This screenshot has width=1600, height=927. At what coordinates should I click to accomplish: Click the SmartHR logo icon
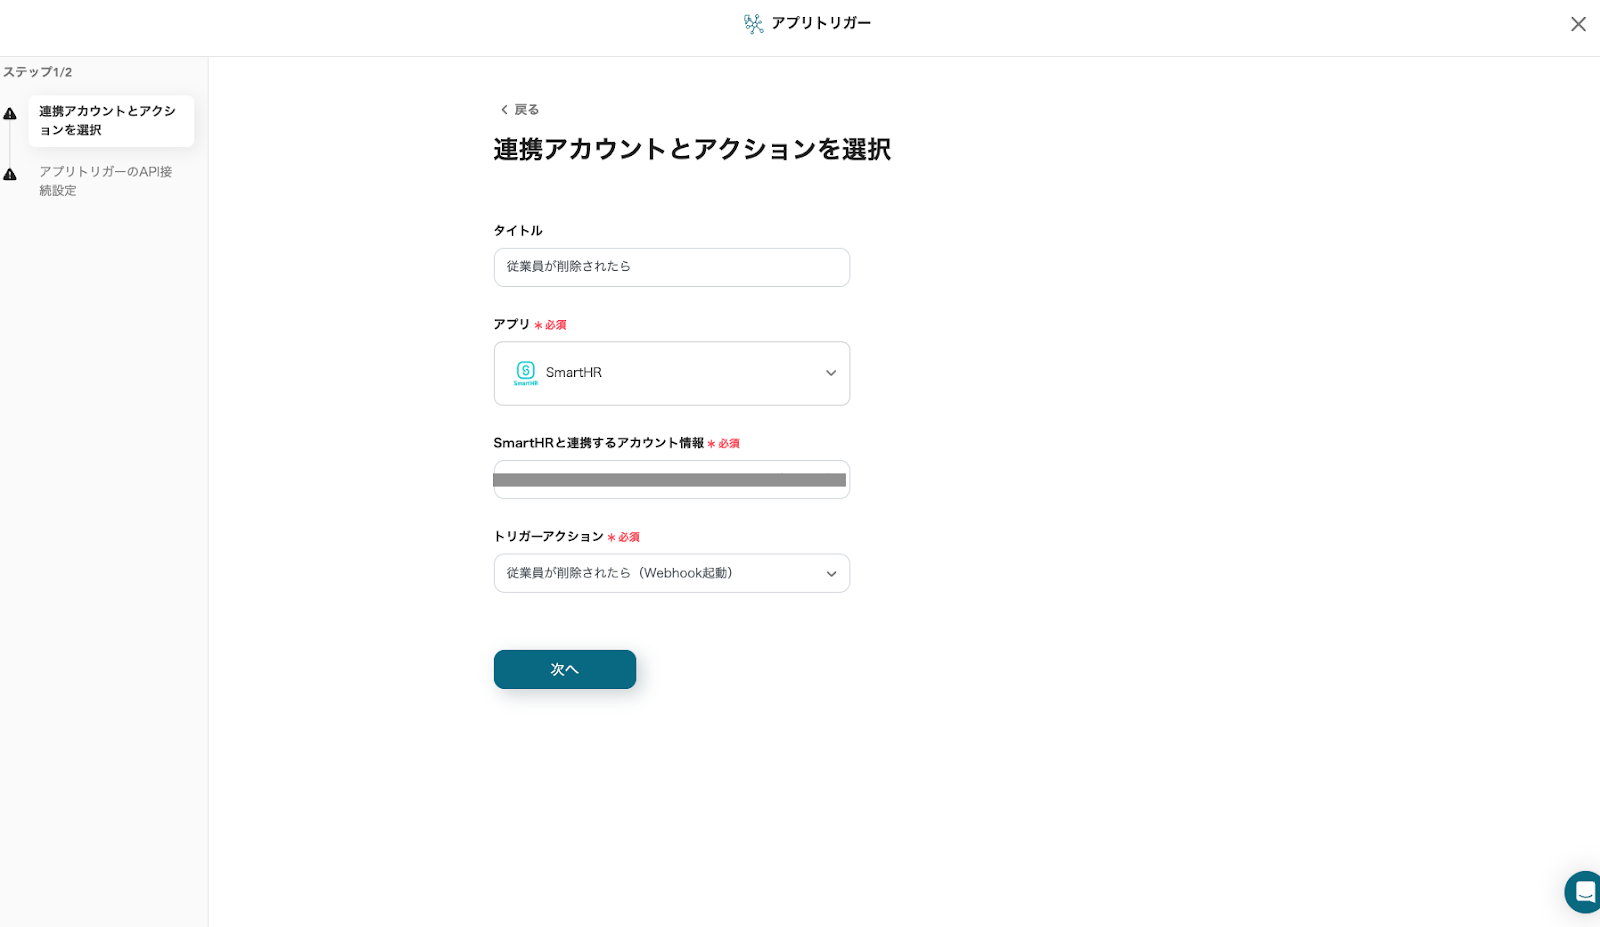pyautogui.click(x=525, y=373)
